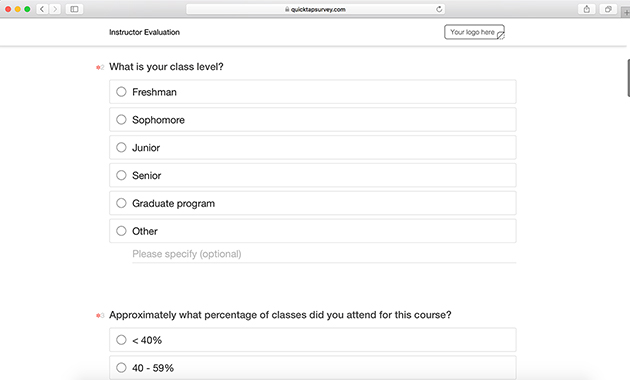Click the quicktapsurvey.com address bar

coord(315,9)
